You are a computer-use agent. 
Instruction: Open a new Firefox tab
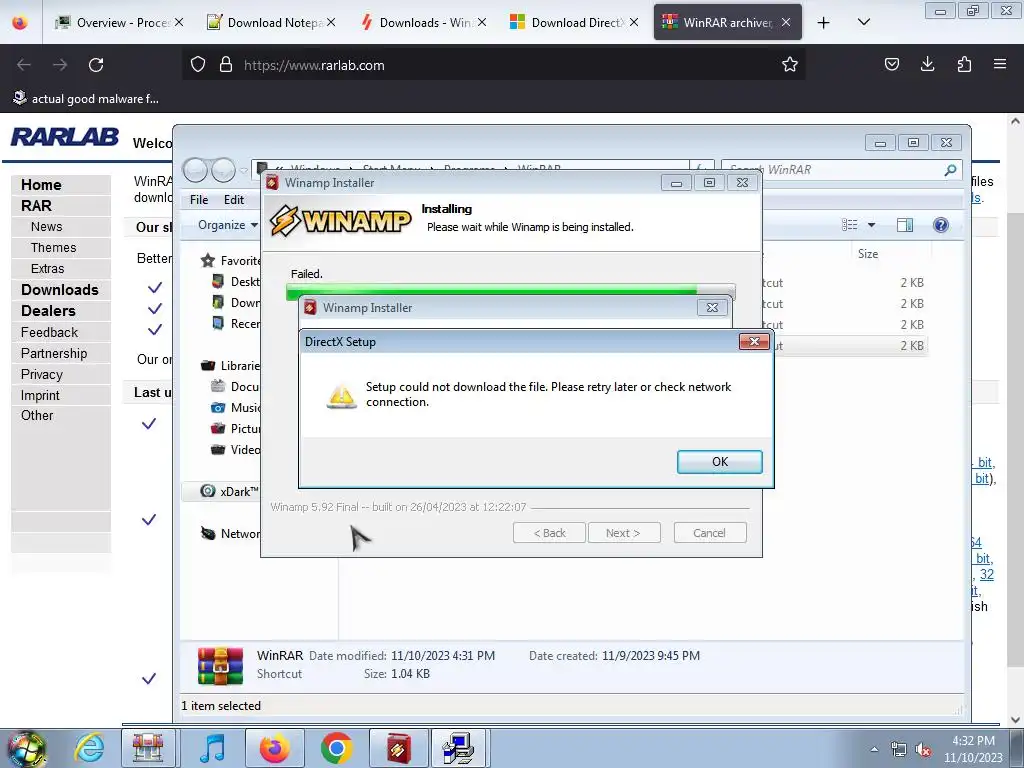click(824, 23)
